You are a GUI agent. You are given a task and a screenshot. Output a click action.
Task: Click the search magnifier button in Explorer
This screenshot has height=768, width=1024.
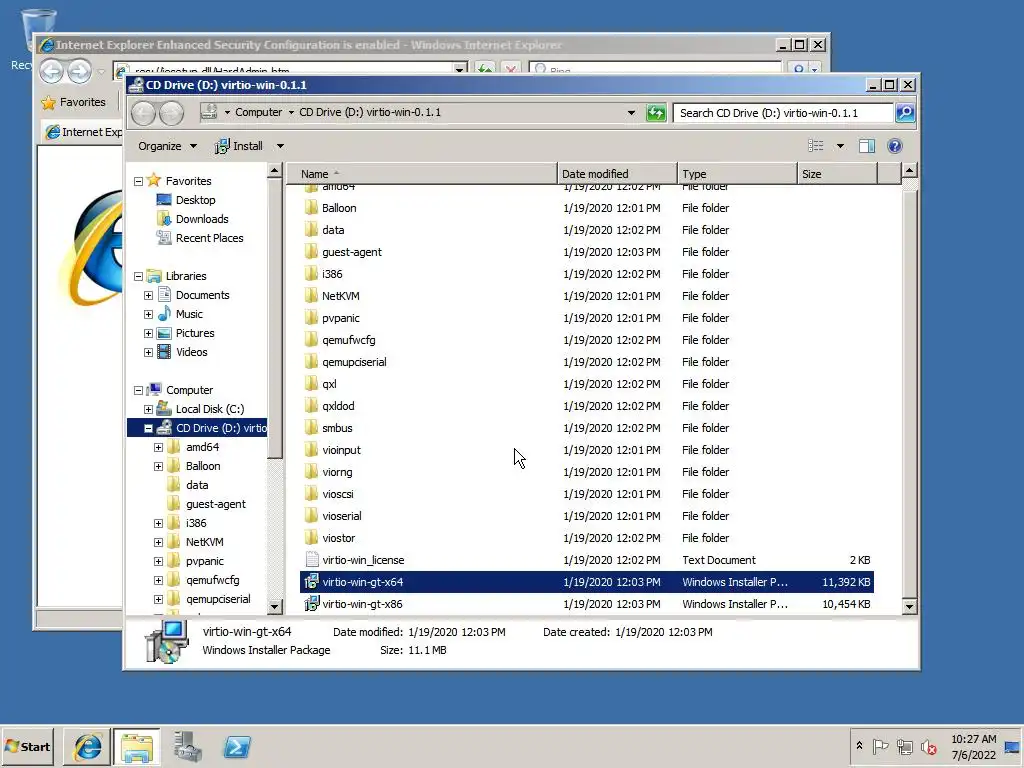point(904,113)
